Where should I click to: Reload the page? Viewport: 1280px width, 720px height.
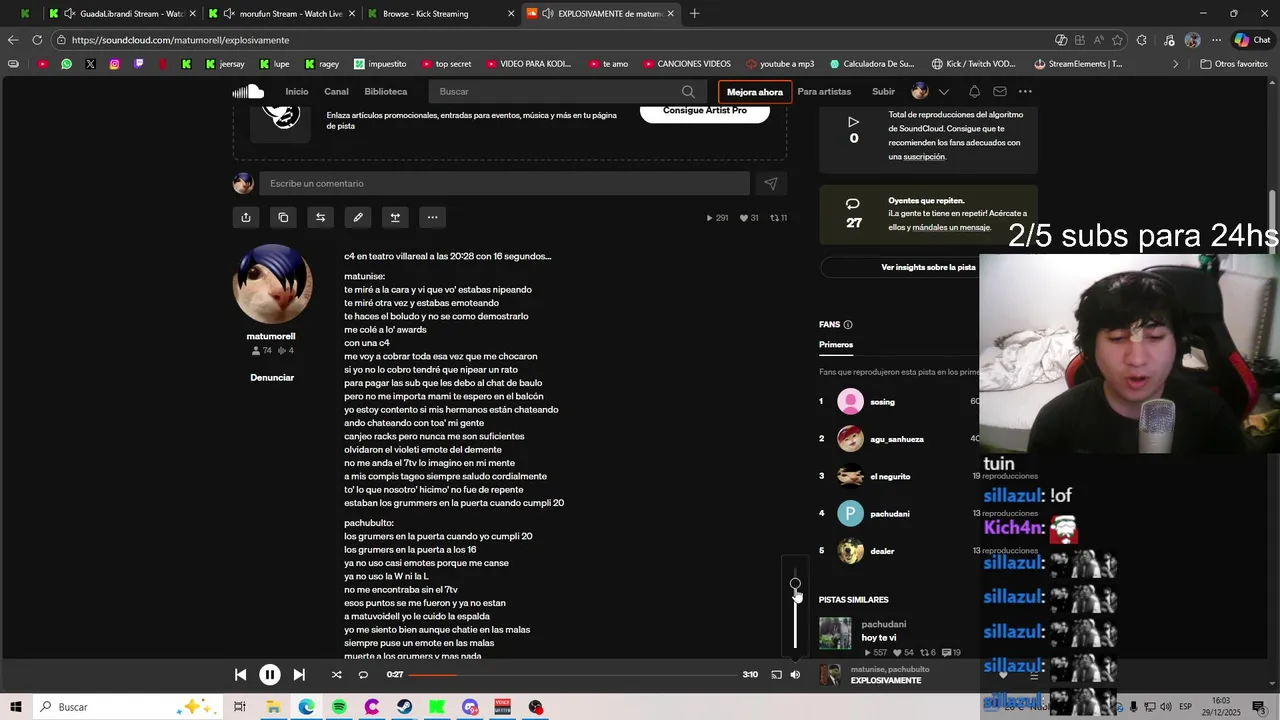pyautogui.click(x=37, y=40)
